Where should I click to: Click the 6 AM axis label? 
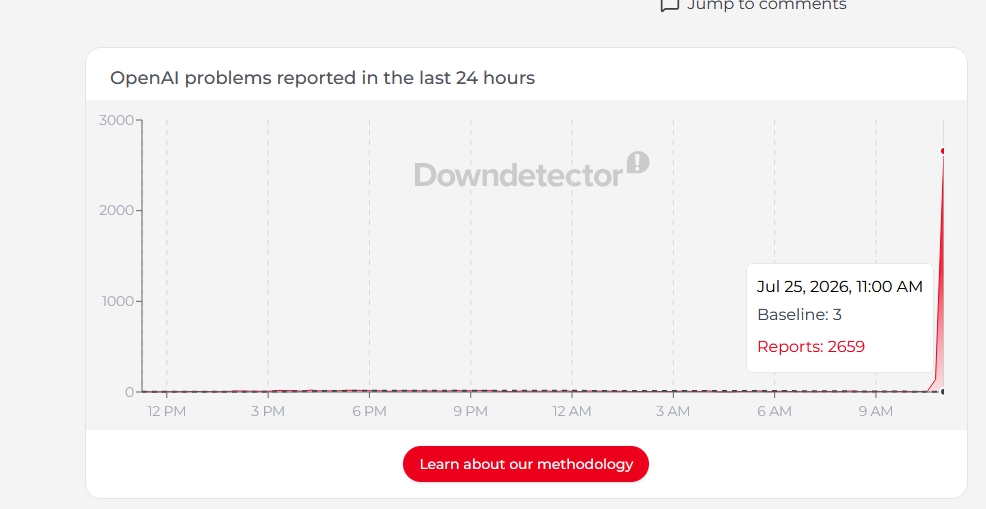(774, 411)
